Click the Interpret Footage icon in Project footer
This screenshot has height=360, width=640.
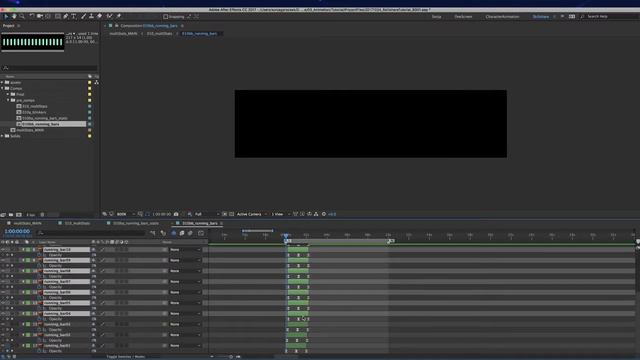3,214
